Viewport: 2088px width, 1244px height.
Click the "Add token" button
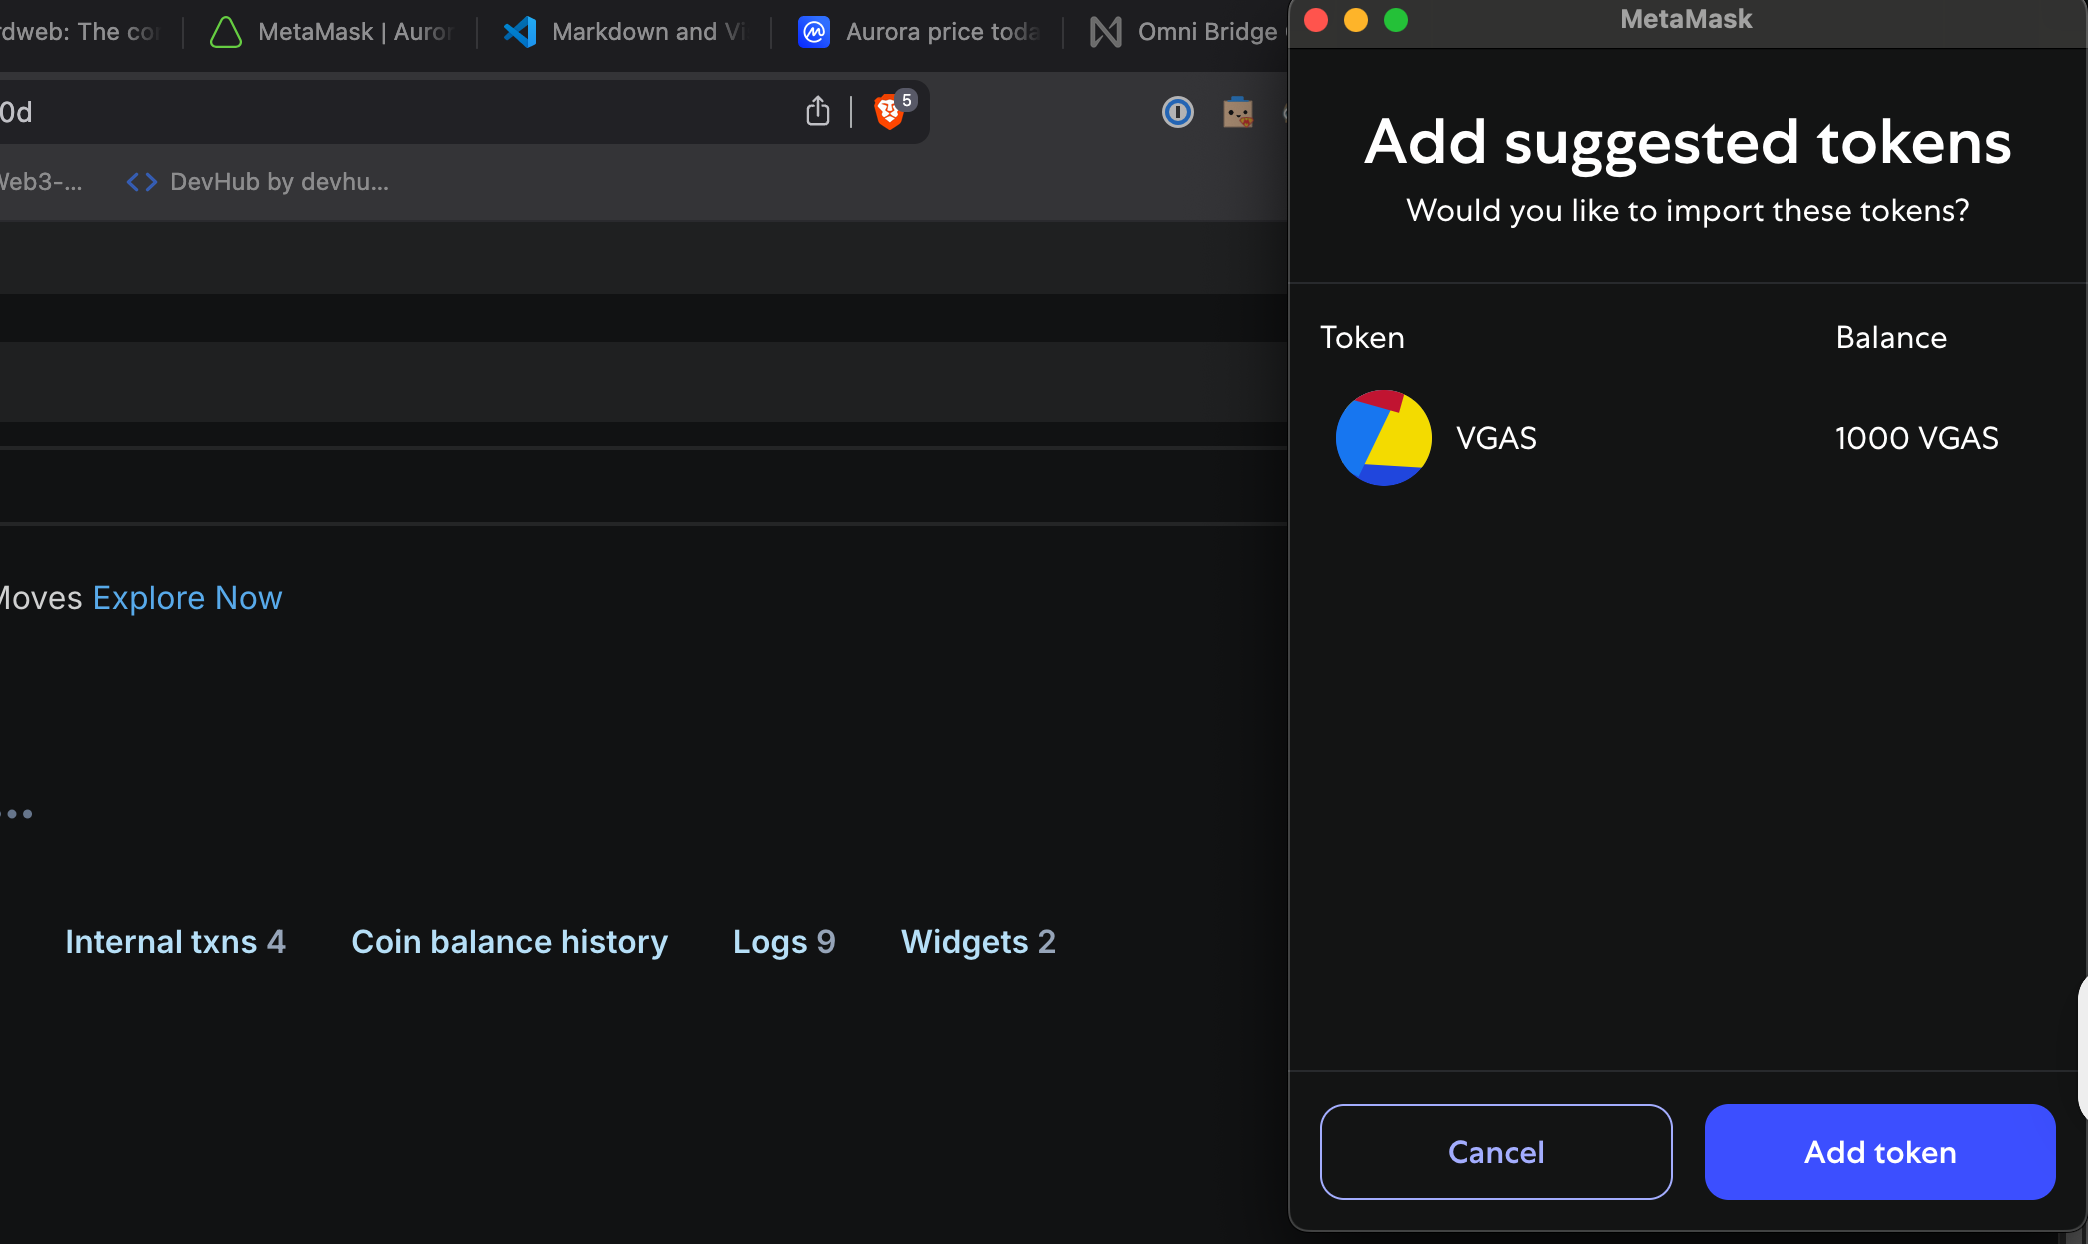click(x=1879, y=1152)
